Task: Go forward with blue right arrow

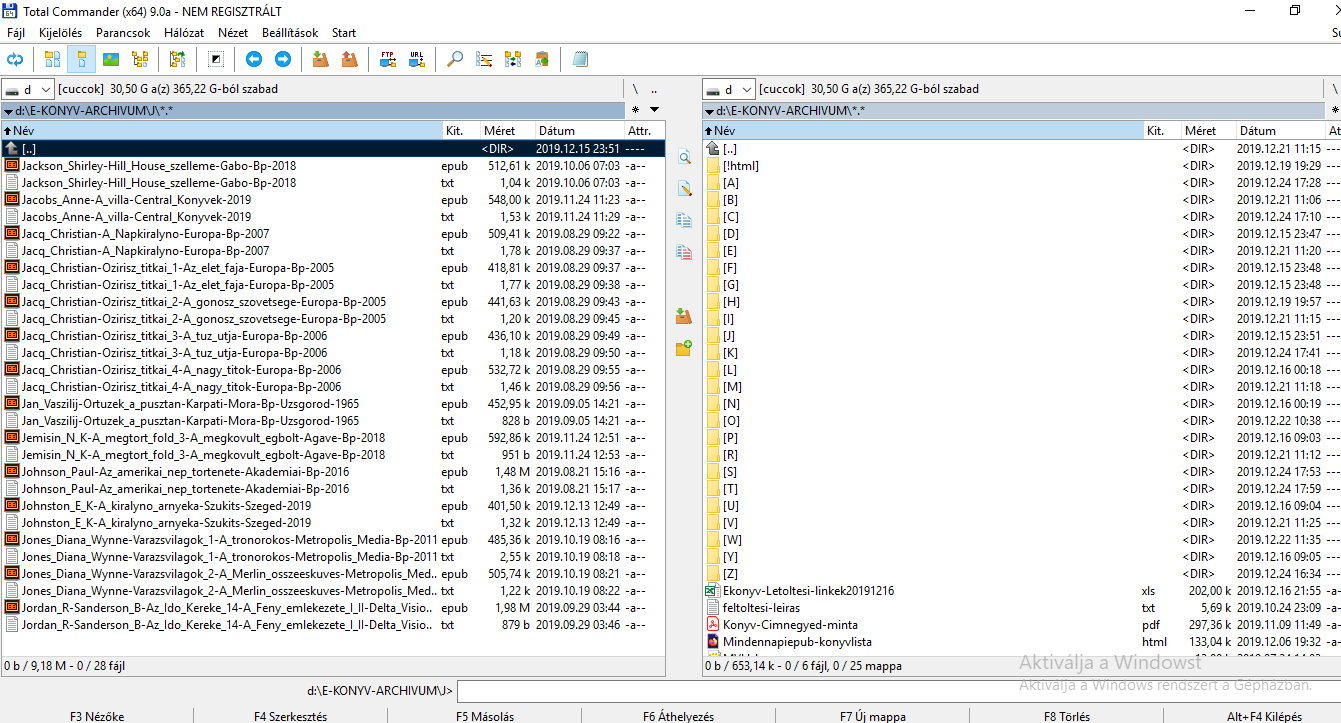Action: [x=283, y=59]
